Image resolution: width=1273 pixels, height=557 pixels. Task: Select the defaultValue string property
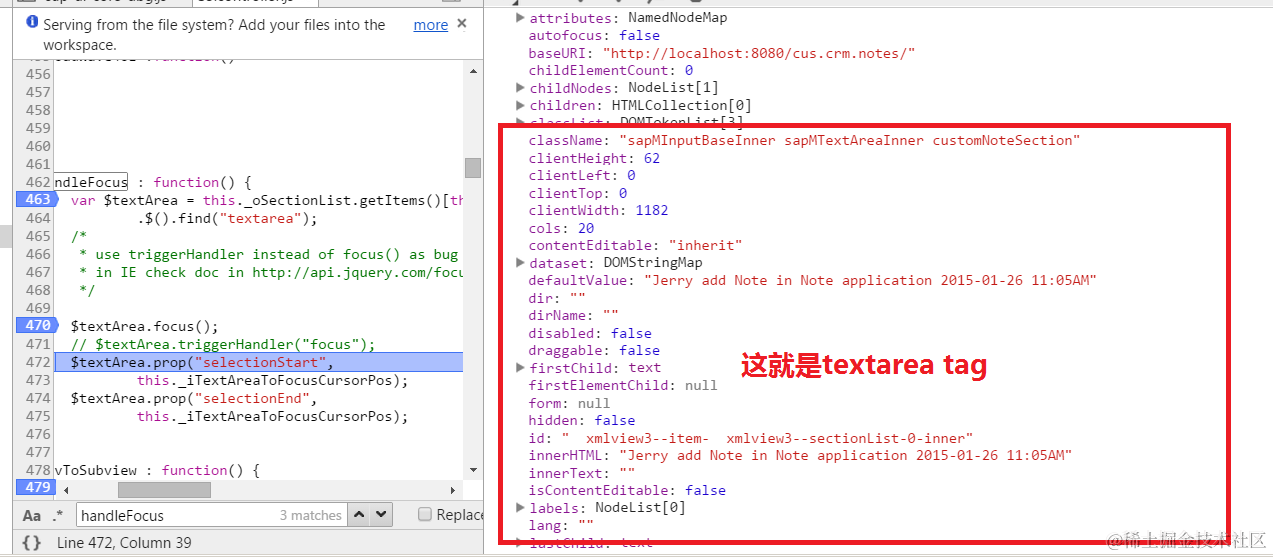pyautogui.click(x=812, y=281)
